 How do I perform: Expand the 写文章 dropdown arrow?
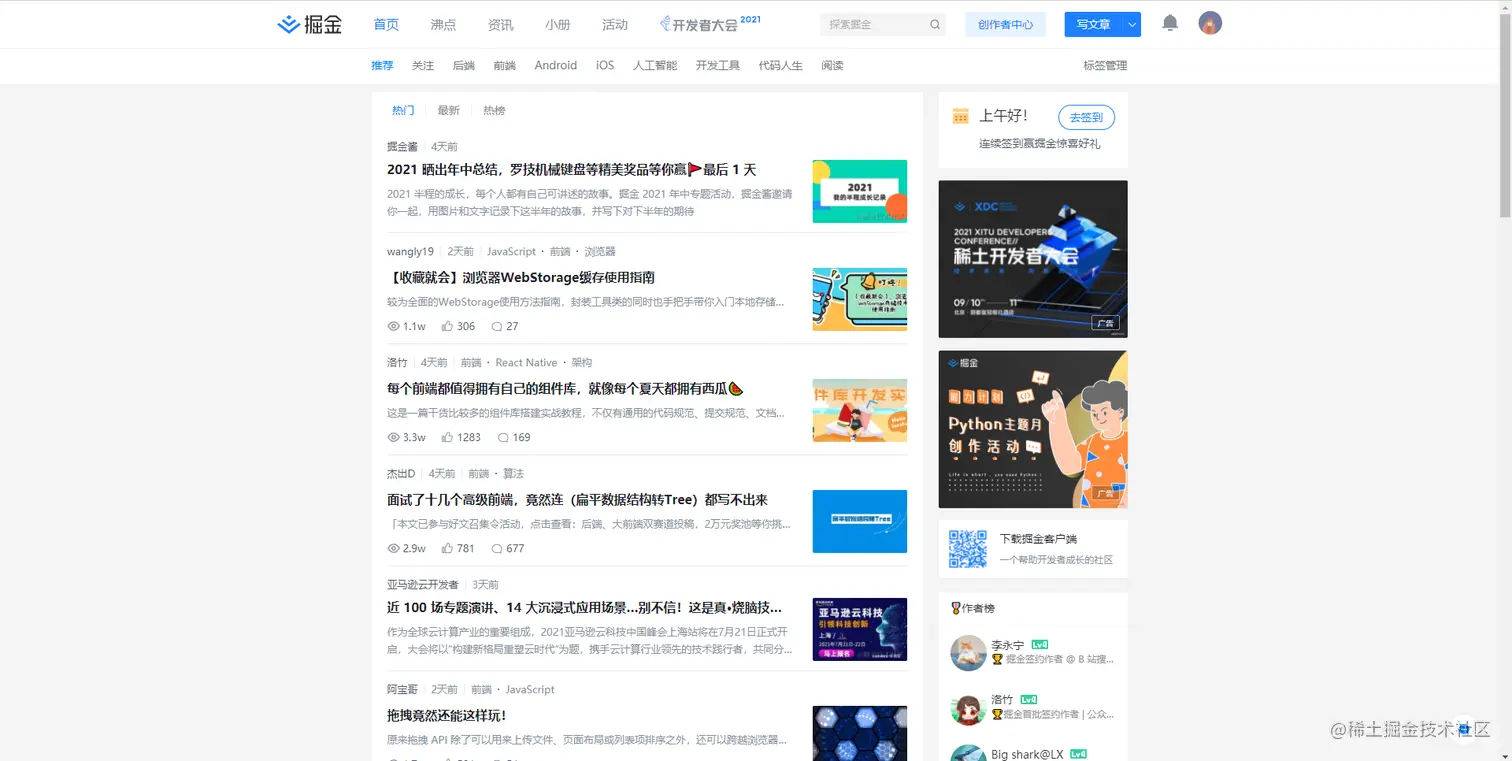1131,25
